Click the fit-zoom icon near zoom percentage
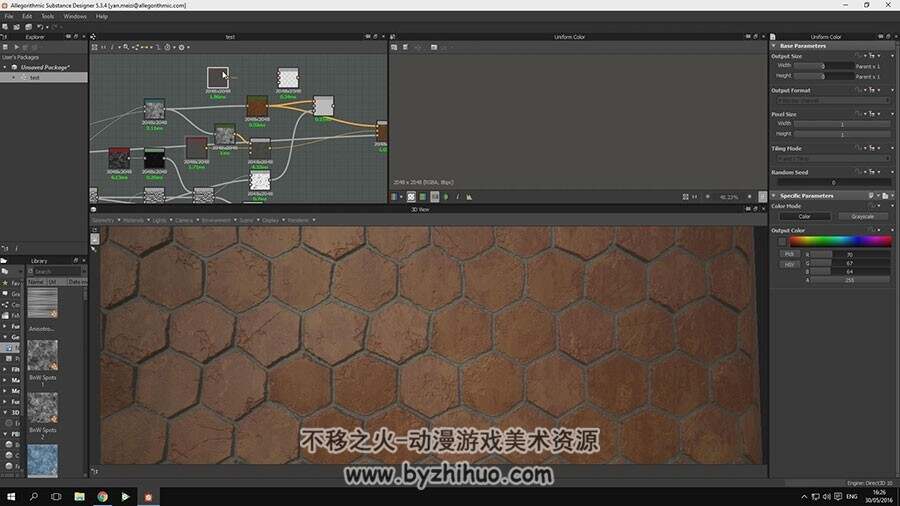Viewport: 900px width, 506px height. click(x=685, y=197)
